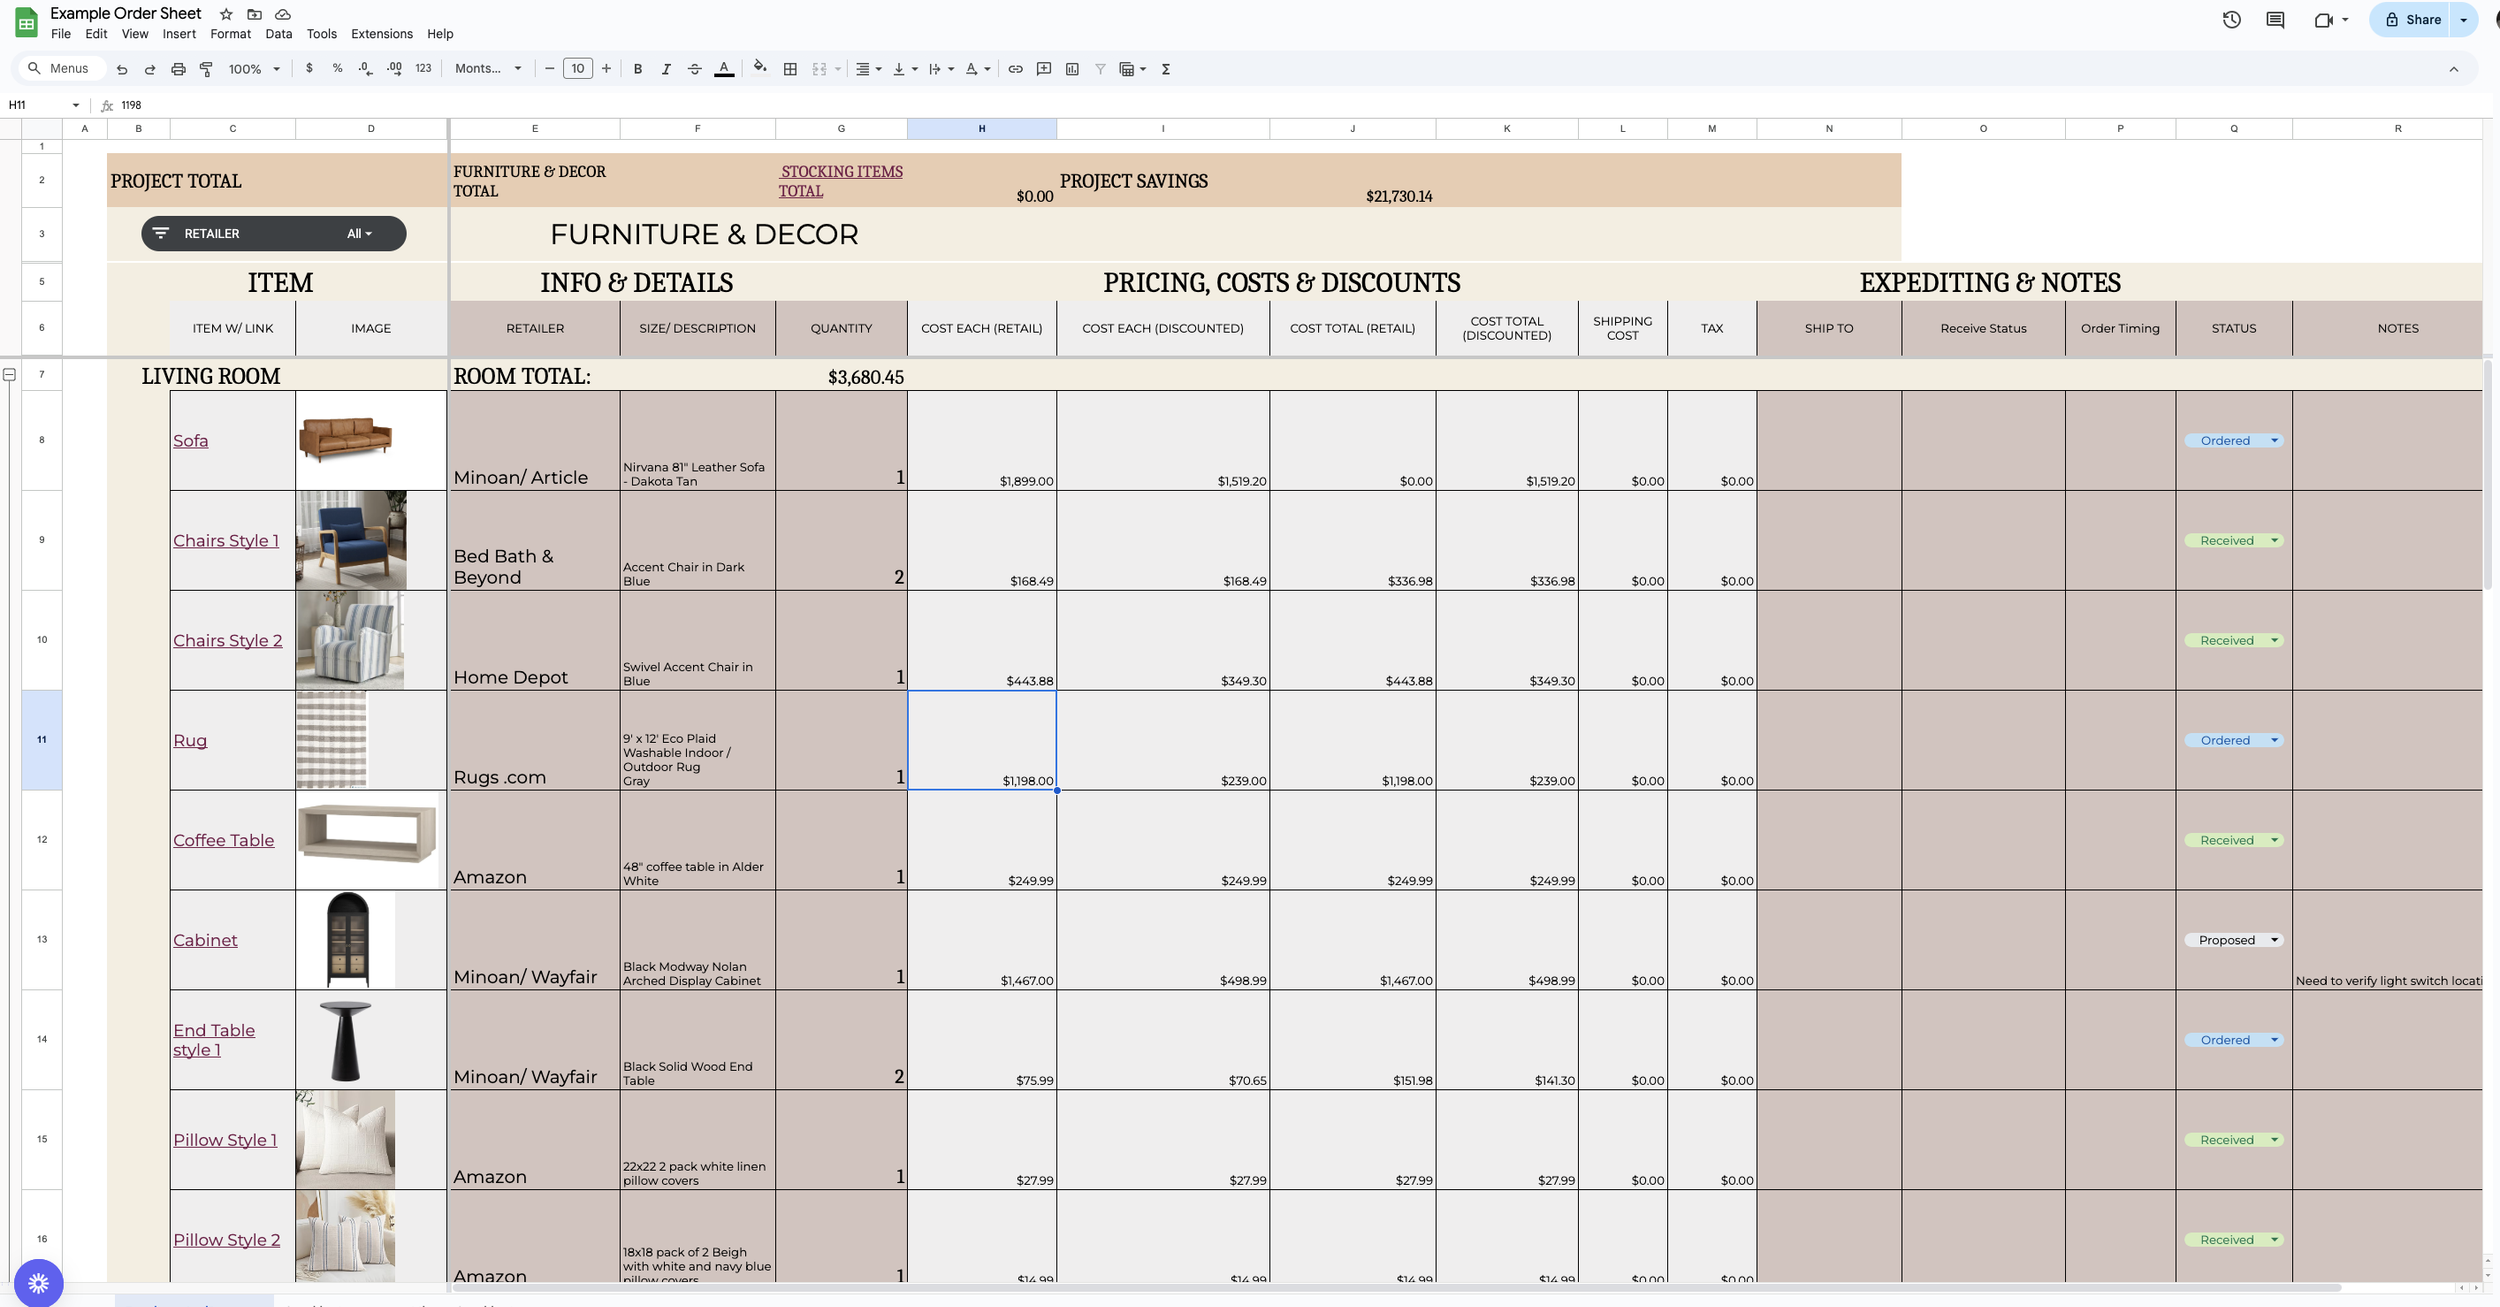Click the paint format tool
Image resolution: width=2500 pixels, height=1307 pixels.
[x=207, y=69]
